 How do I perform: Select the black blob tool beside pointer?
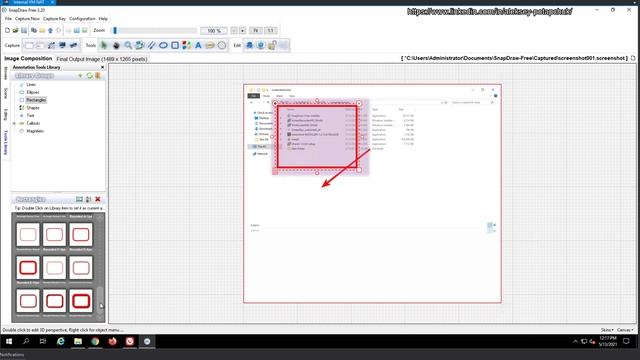tap(116, 45)
